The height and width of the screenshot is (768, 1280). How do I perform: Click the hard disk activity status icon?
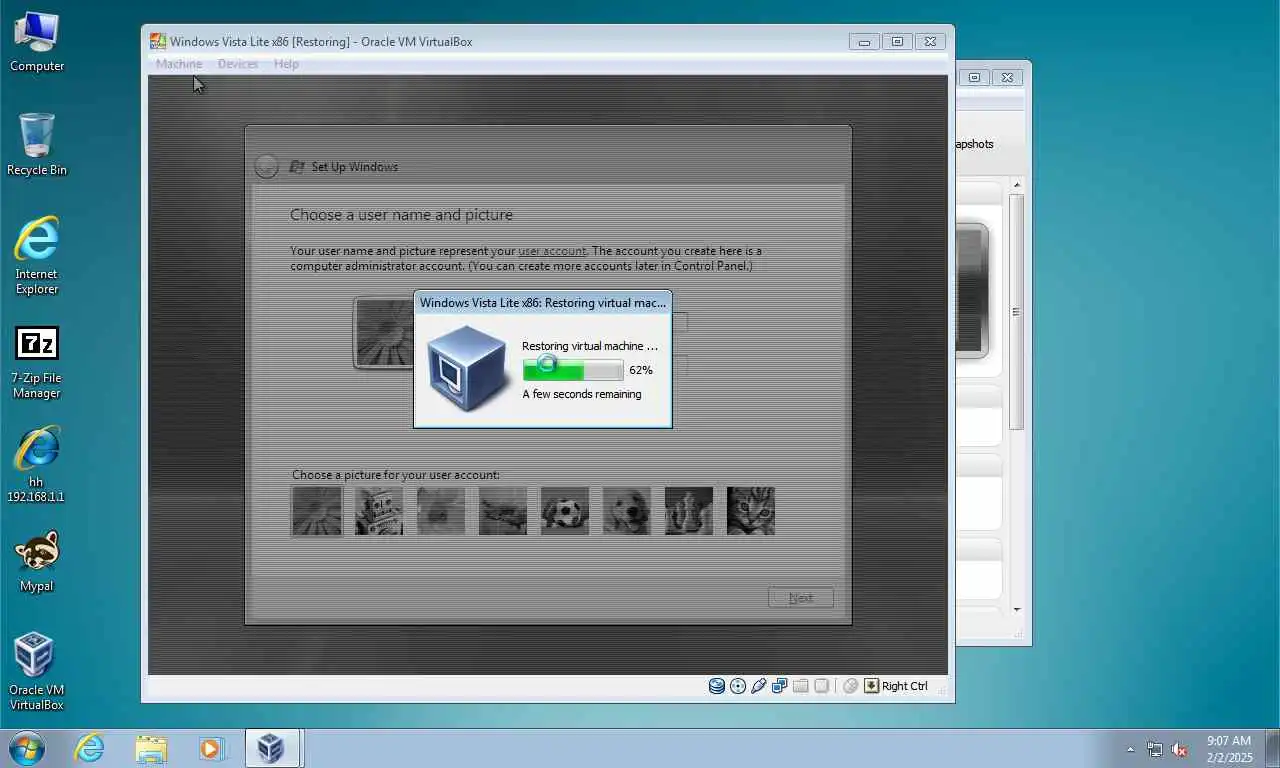(x=717, y=686)
